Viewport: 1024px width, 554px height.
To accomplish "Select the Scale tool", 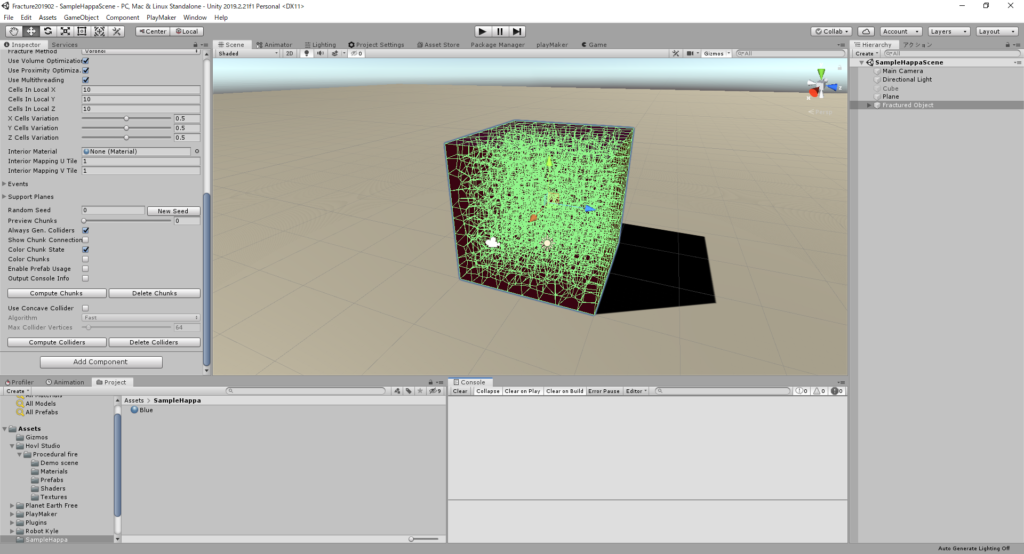I will coord(65,31).
